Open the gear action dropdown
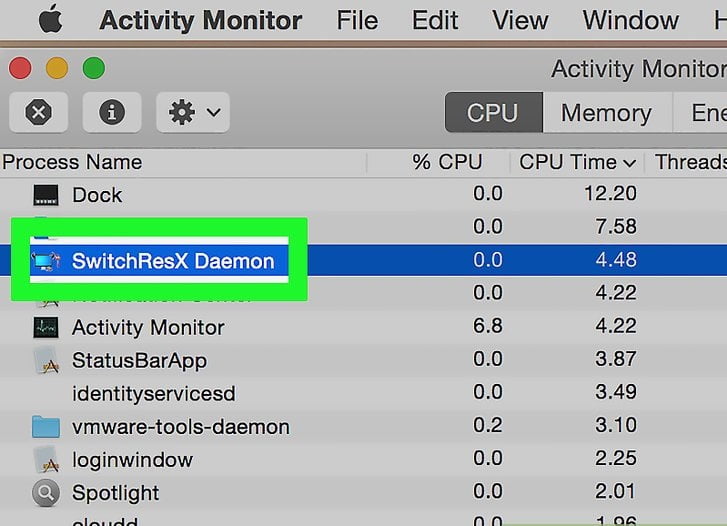 [193, 112]
